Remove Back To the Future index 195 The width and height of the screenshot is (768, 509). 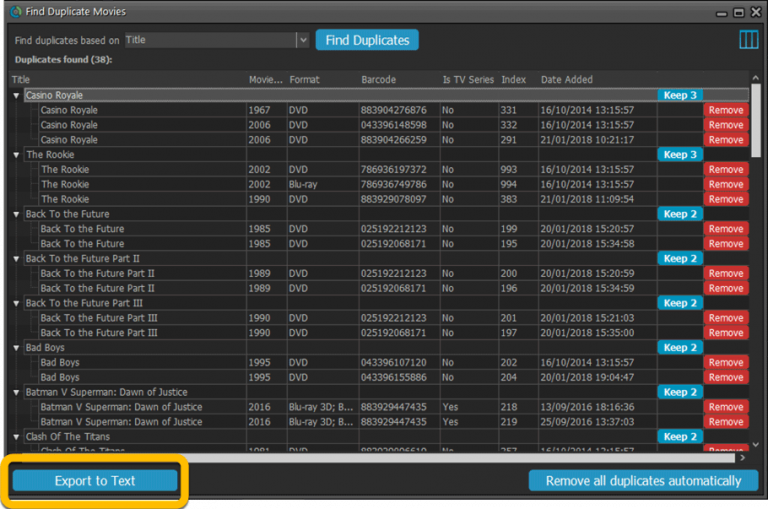coord(726,243)
